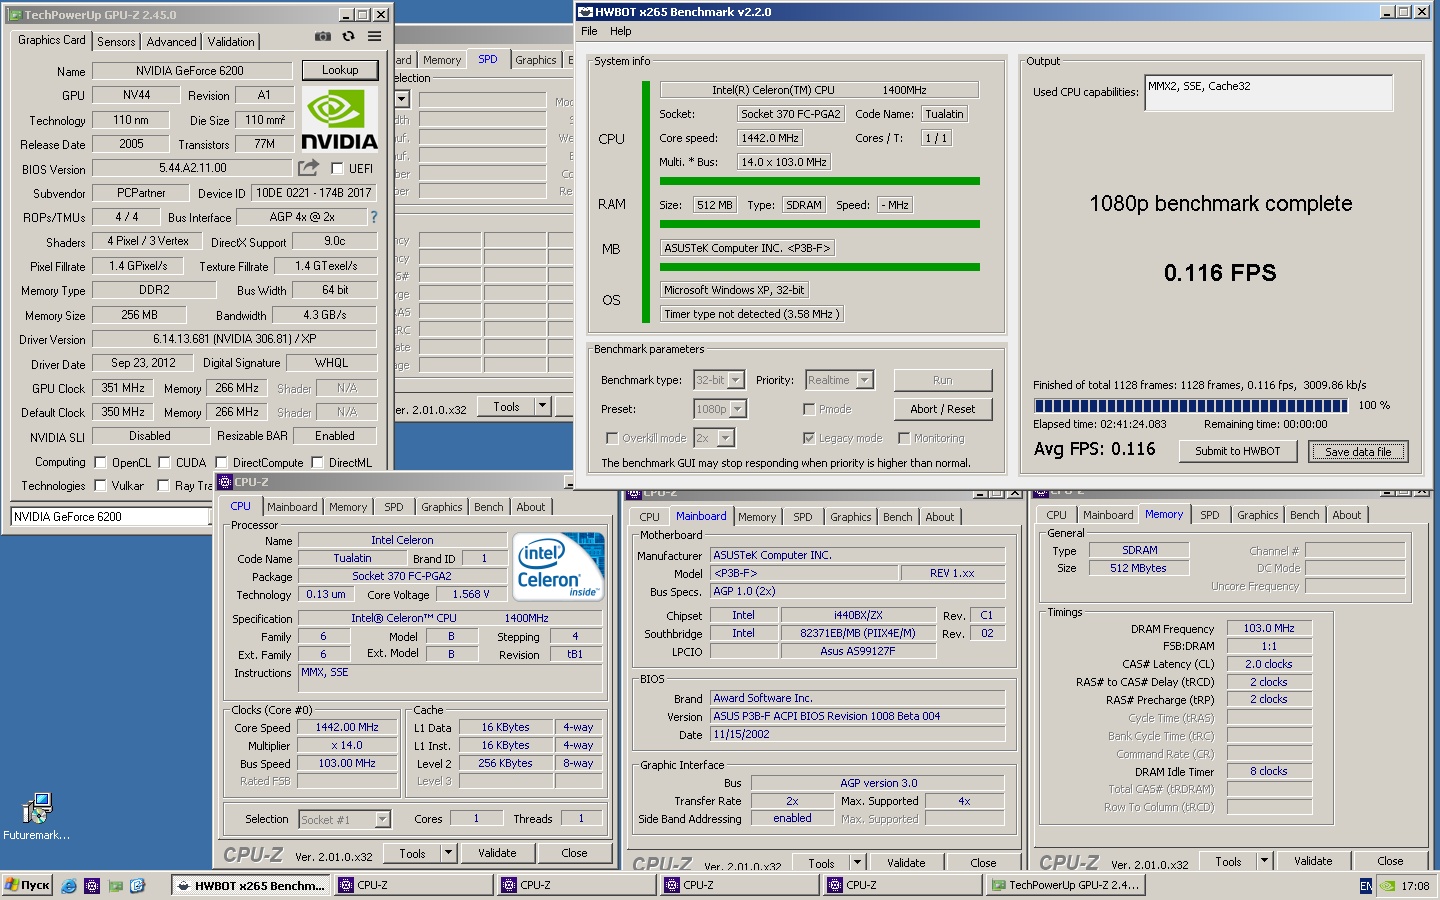Open Tools dropdown arrow in CPU-Z CPU window
Image resolution: width=1440 pixels, height=900 pixels.
(x=448, y=853)
